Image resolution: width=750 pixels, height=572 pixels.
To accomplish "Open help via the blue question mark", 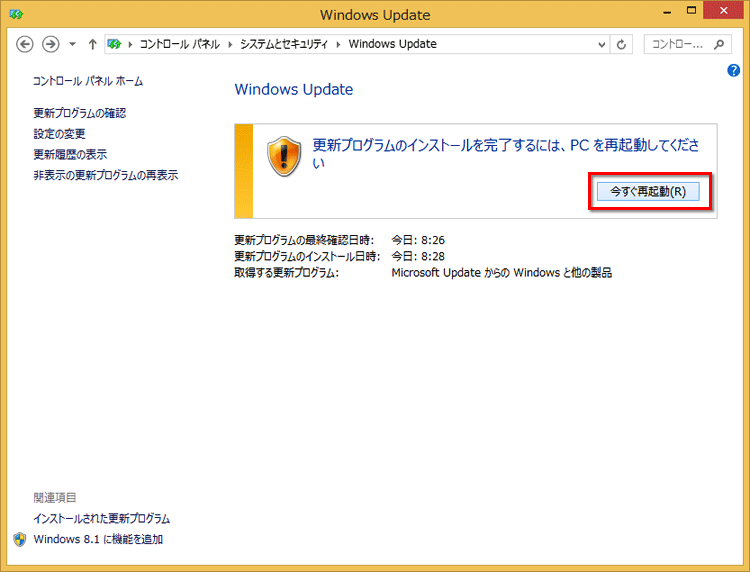I will pyautogui.click(x=733, y=70).
